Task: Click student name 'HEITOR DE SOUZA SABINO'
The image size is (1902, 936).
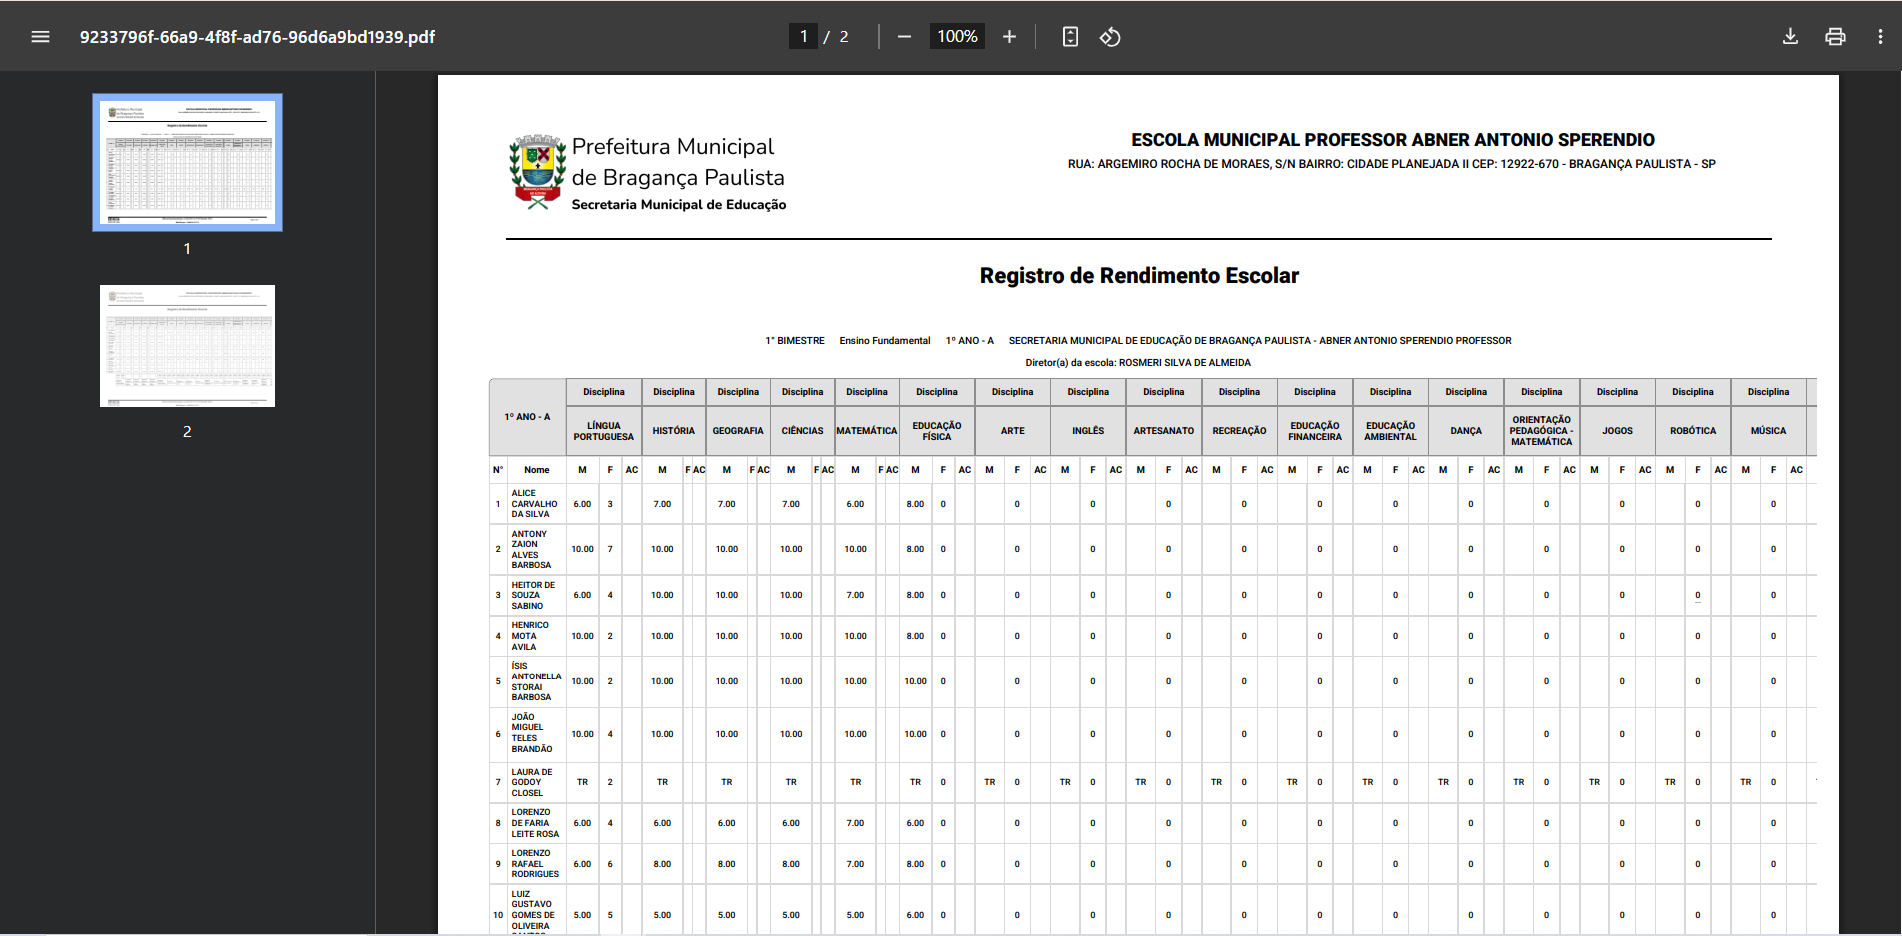Action: point(533,596)
